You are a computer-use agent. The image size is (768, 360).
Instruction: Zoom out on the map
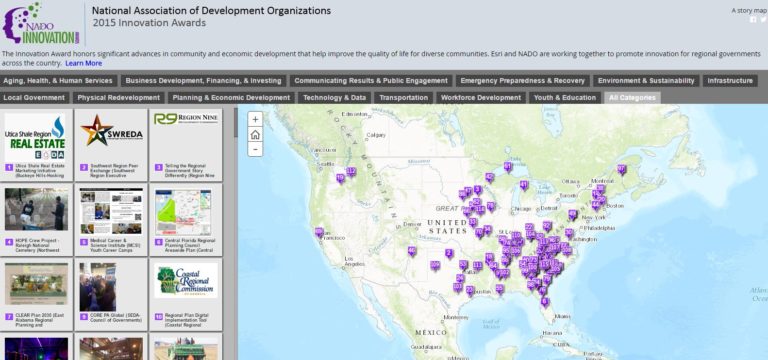point(255,149)
